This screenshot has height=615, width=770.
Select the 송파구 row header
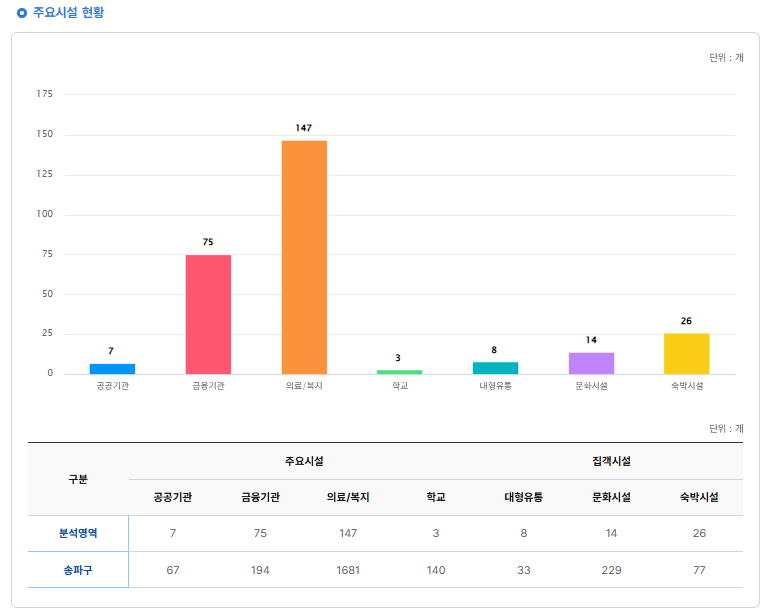(78, 570)
